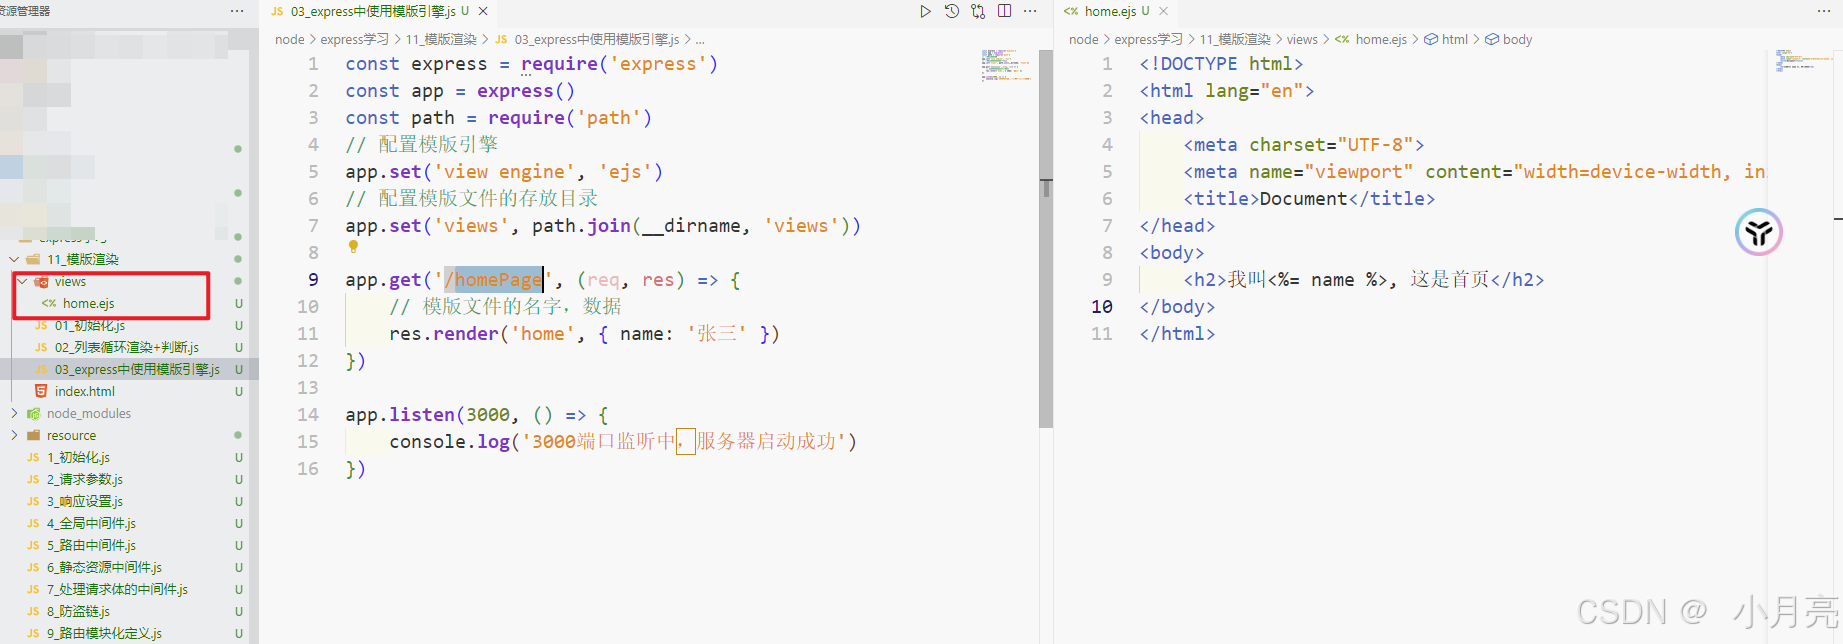Collapse the views folder in explorer

tap(22, 281)
